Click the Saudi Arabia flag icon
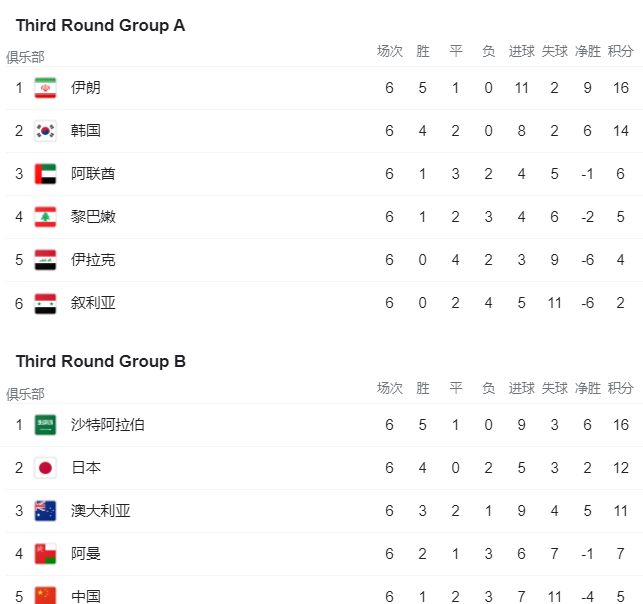This screenshot has height=604, width=643. click(x=45, y=425)
